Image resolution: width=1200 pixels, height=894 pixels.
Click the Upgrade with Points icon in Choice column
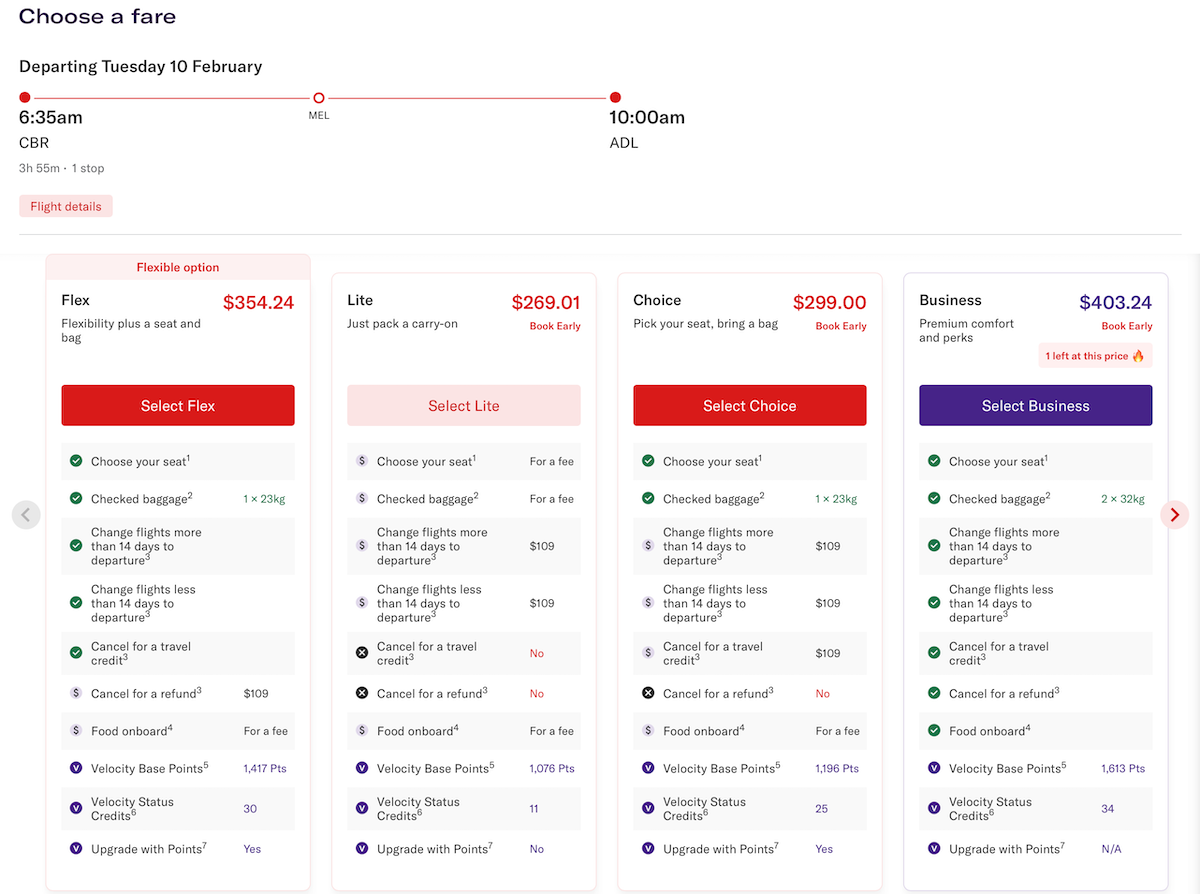tap(648, 848)
